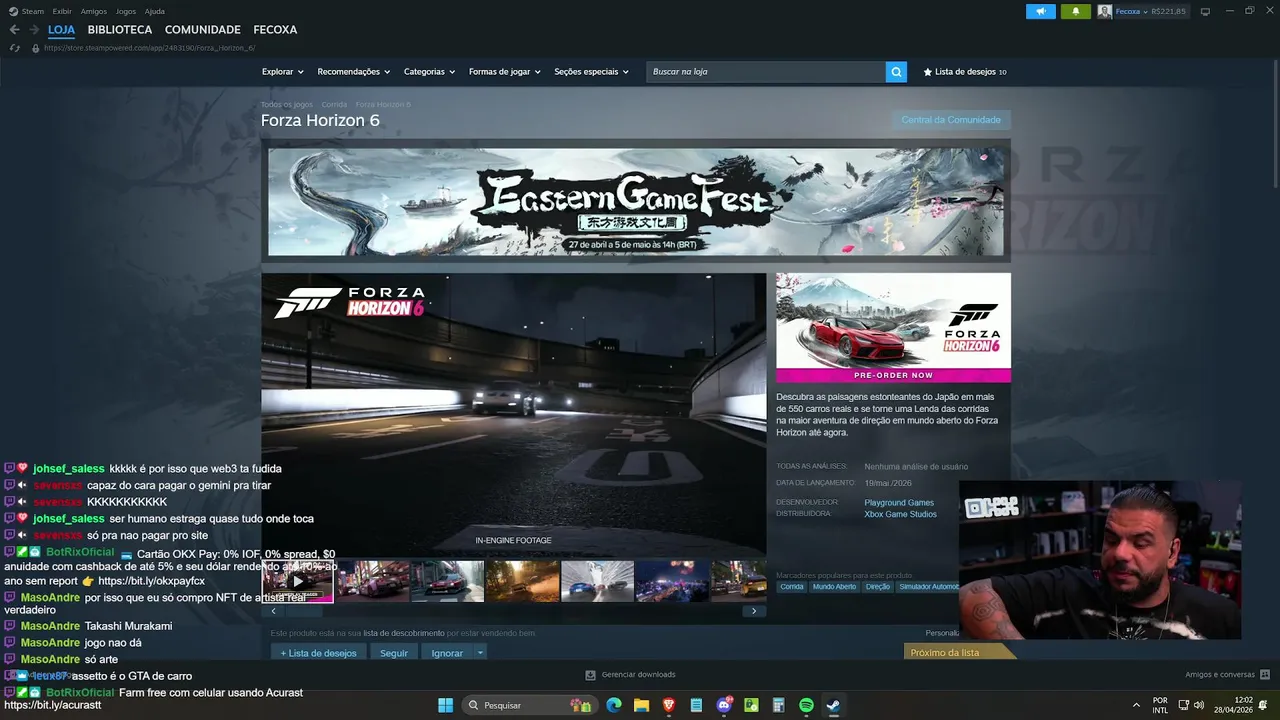
Task: Click the Todos os jogos breadcrumb
Action: point(287,104)
